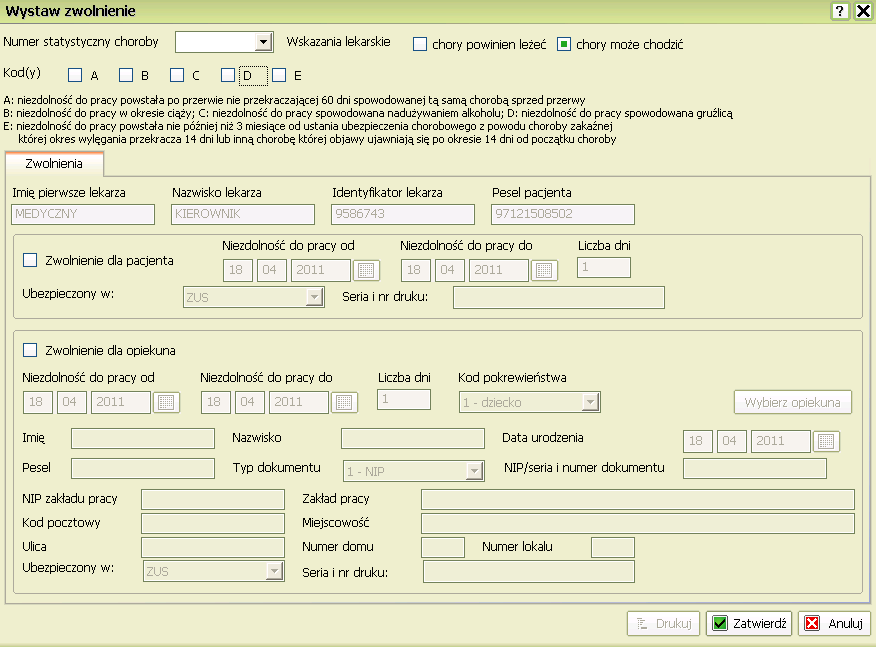Click NIP zakładu pracy field
This screenshot has width=876, height=647.
pos(213,499)
